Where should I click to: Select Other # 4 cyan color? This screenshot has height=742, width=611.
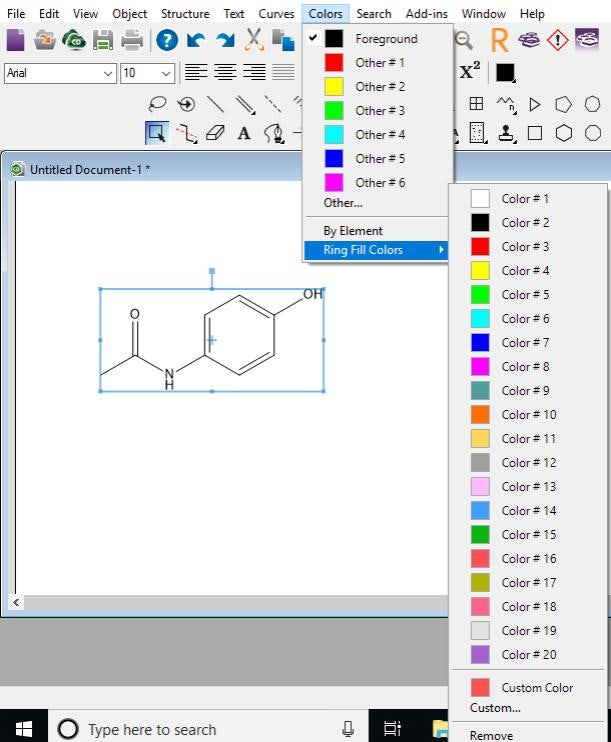[377, 135]
